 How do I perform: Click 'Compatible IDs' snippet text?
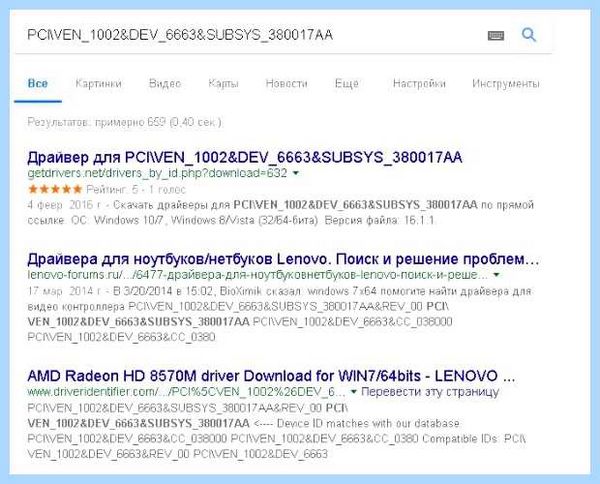(x=461, y=439)
